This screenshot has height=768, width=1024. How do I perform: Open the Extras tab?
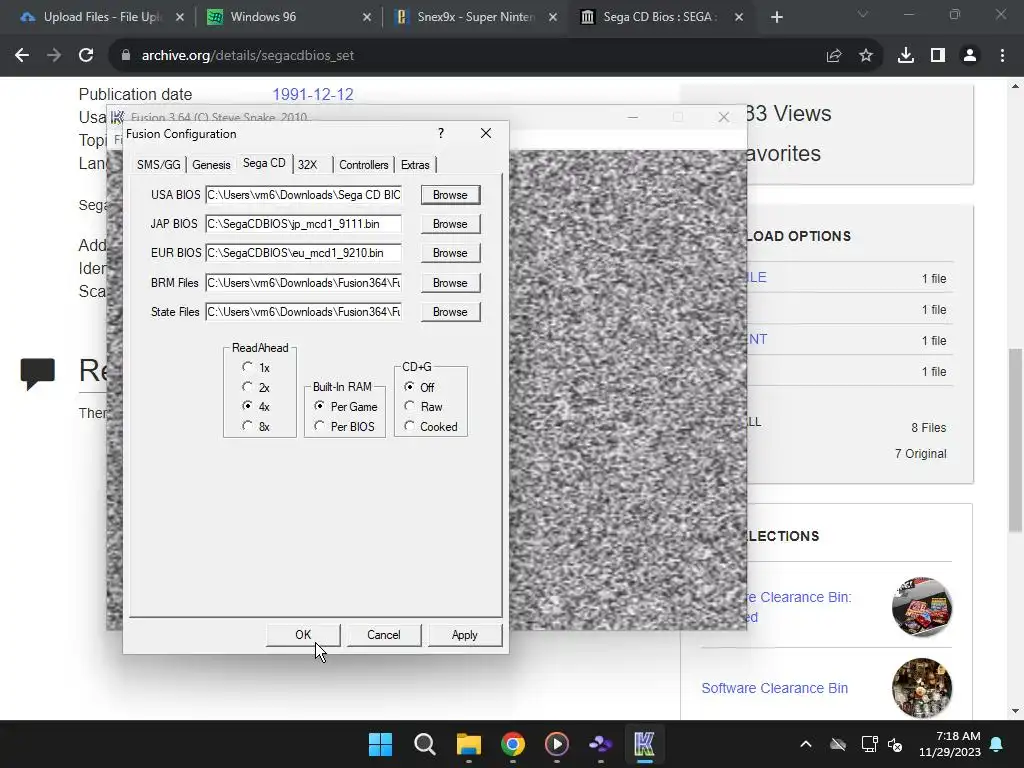pos(415,165)
